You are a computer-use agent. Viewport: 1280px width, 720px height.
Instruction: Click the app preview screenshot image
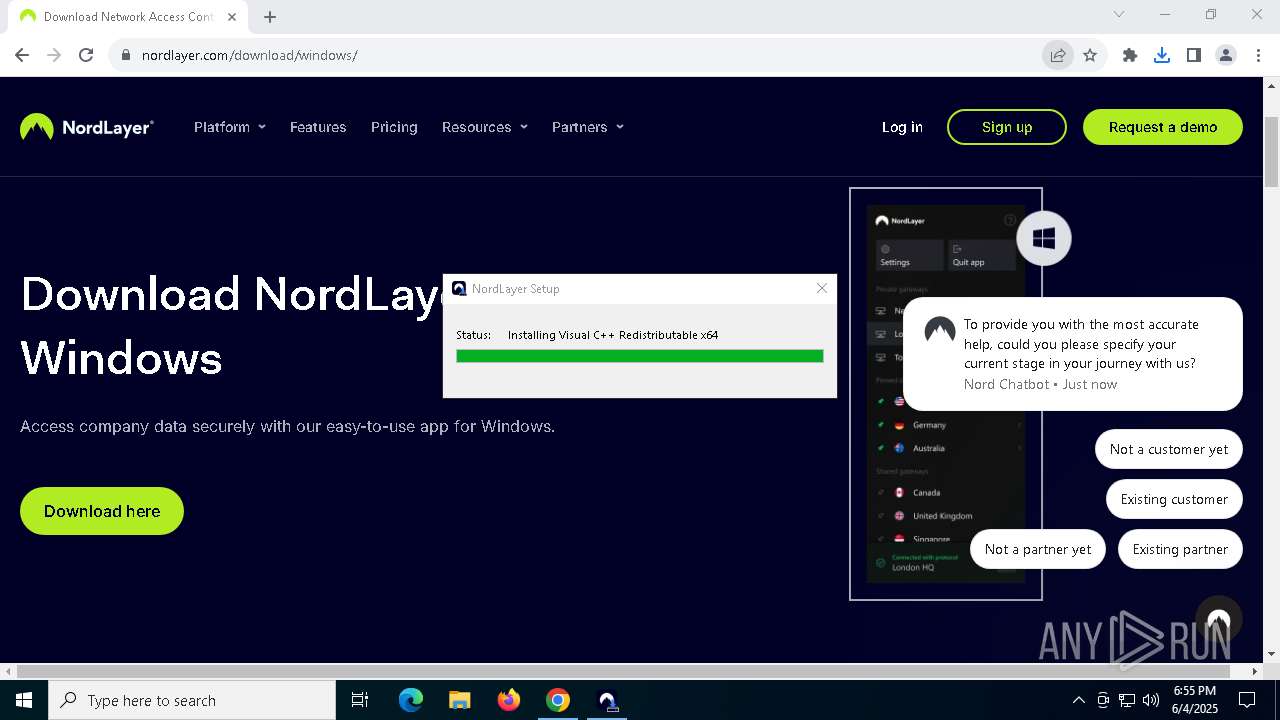coord(946,394)
